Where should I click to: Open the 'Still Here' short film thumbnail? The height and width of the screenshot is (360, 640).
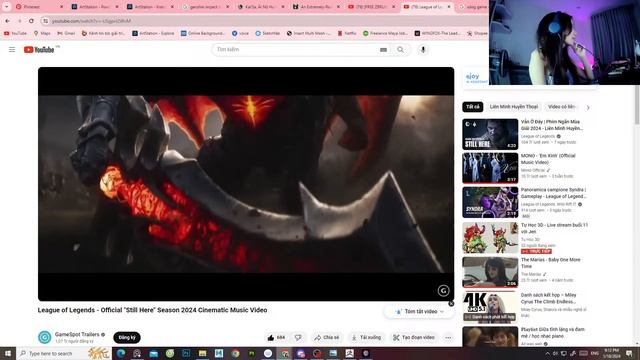click(490, 134)
